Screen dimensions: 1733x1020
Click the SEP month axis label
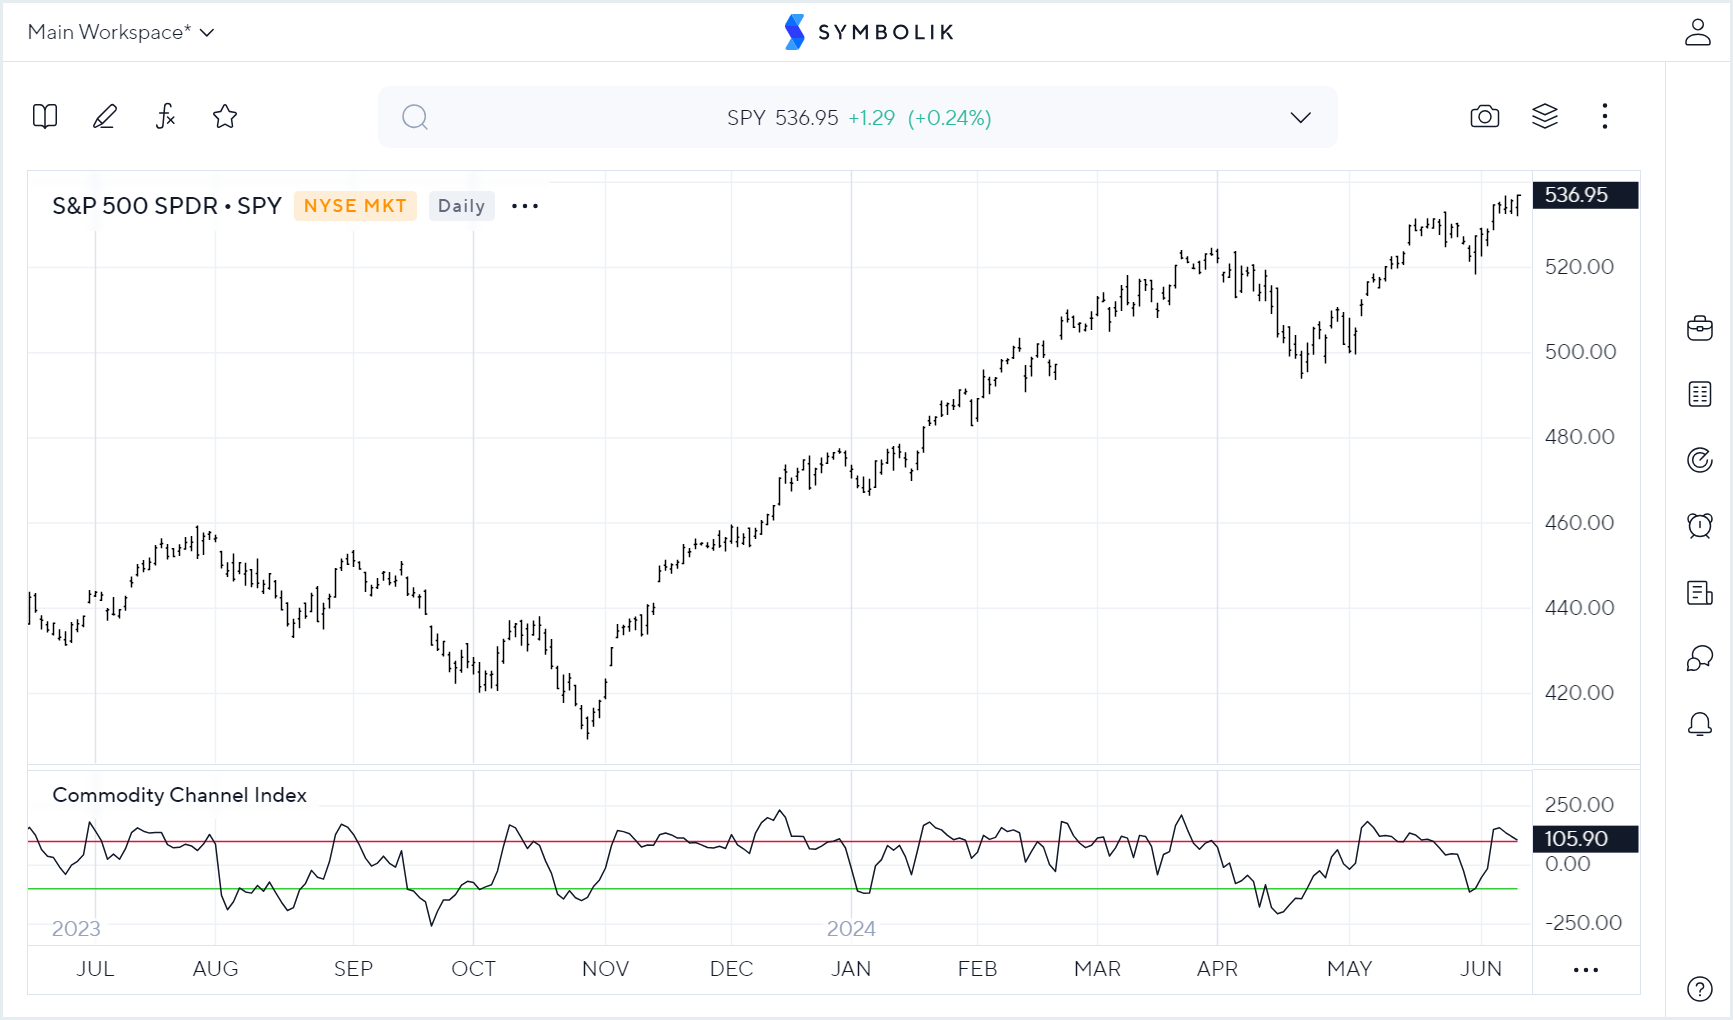[353, 969]
